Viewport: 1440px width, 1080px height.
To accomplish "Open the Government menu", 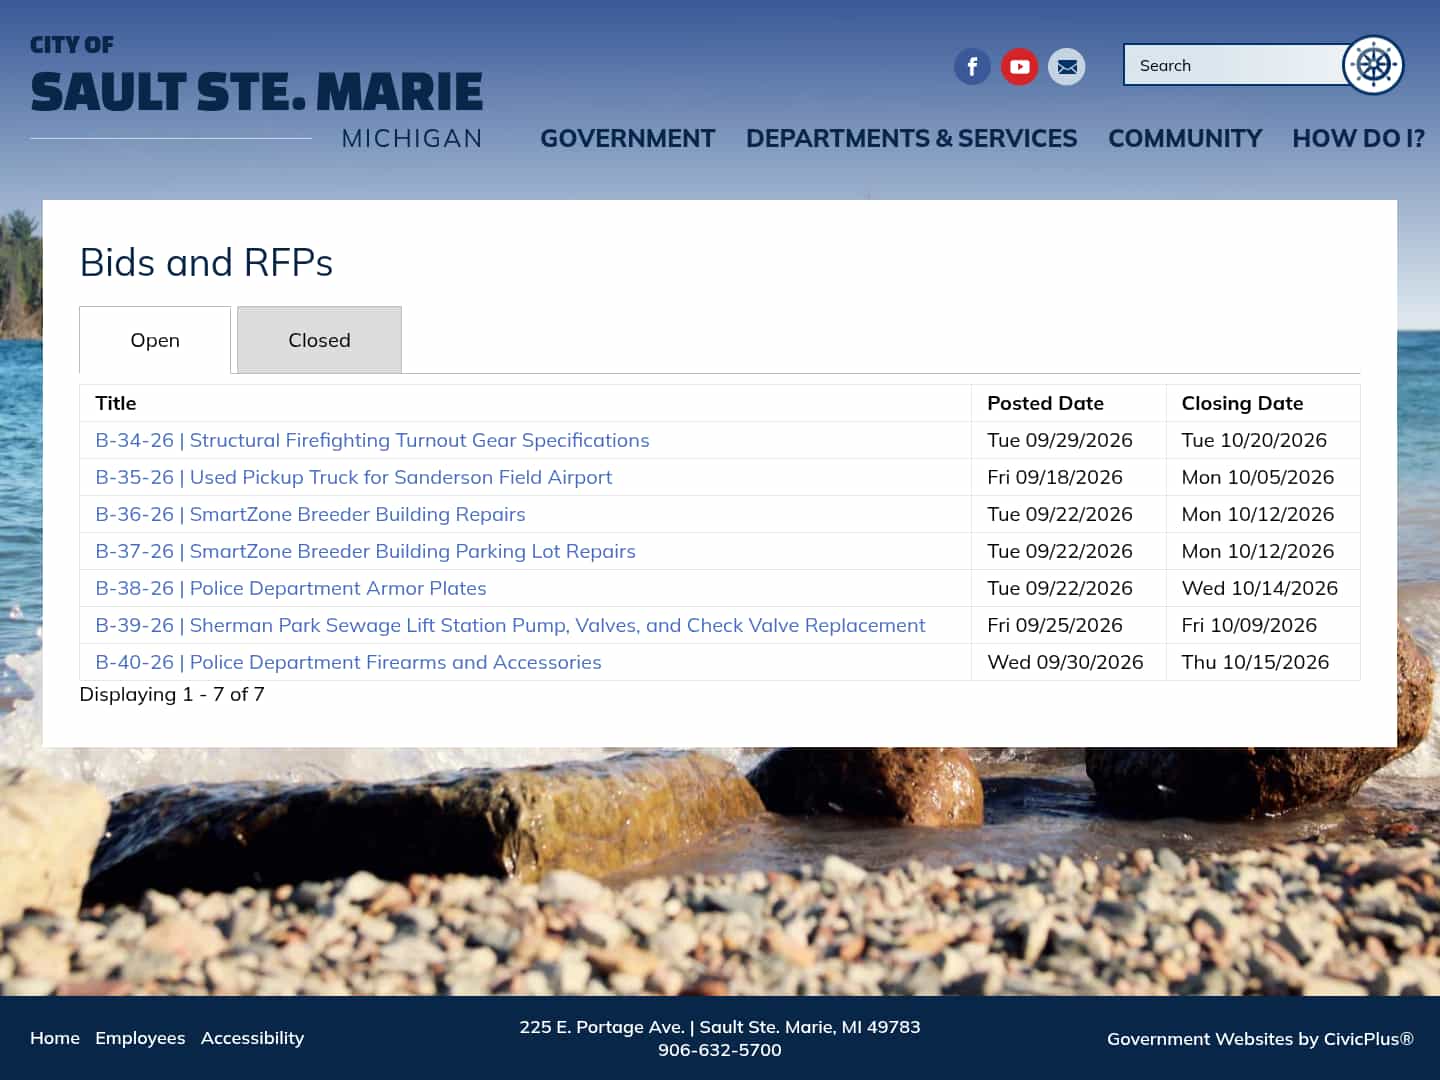I will point(628,138).
